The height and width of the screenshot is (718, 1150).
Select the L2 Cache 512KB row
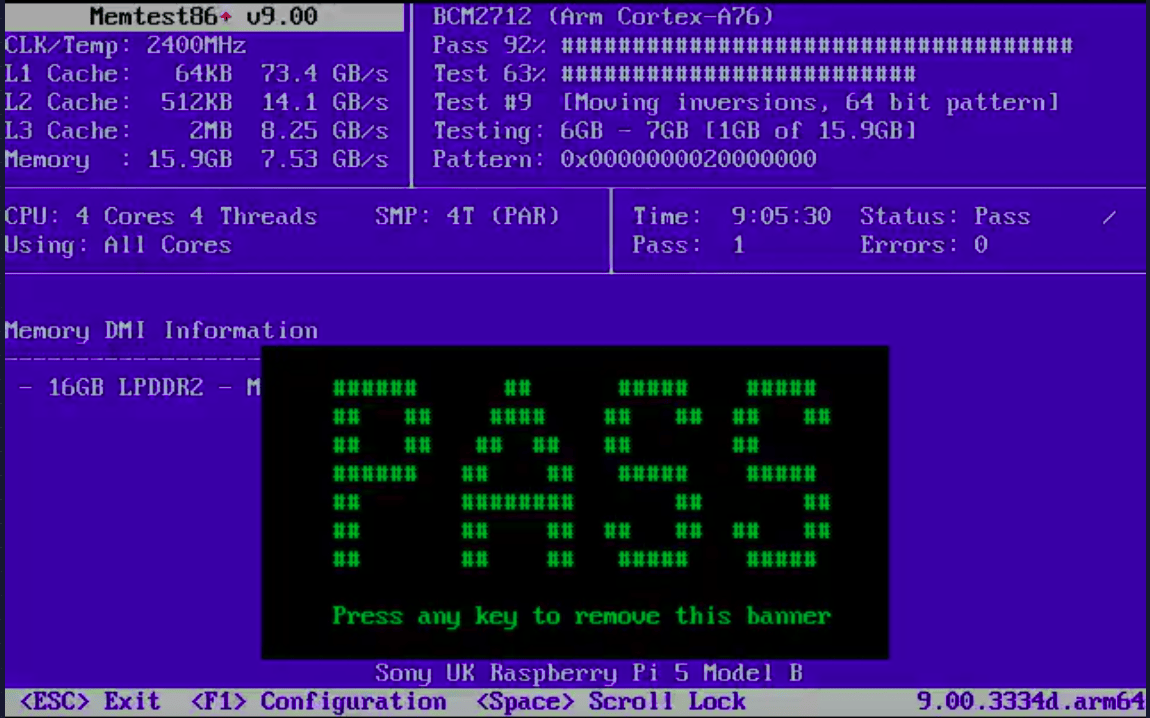point(197,103)
